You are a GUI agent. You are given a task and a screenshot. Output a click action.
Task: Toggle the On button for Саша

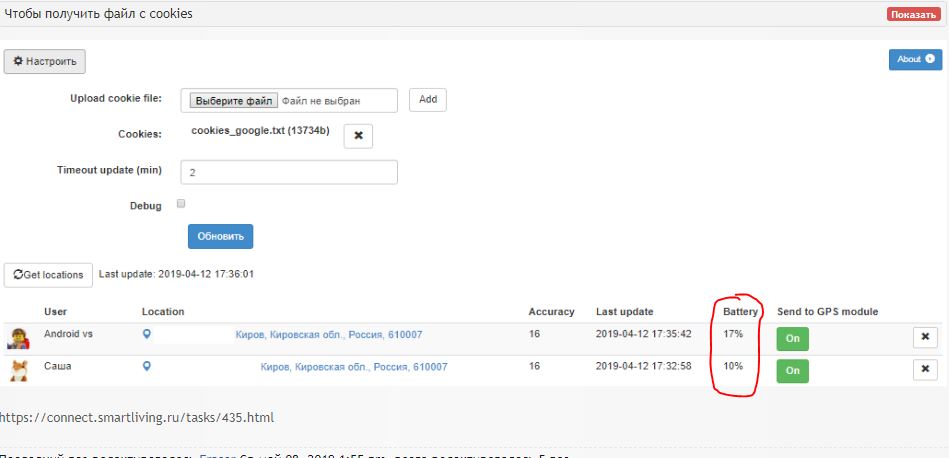792,370
